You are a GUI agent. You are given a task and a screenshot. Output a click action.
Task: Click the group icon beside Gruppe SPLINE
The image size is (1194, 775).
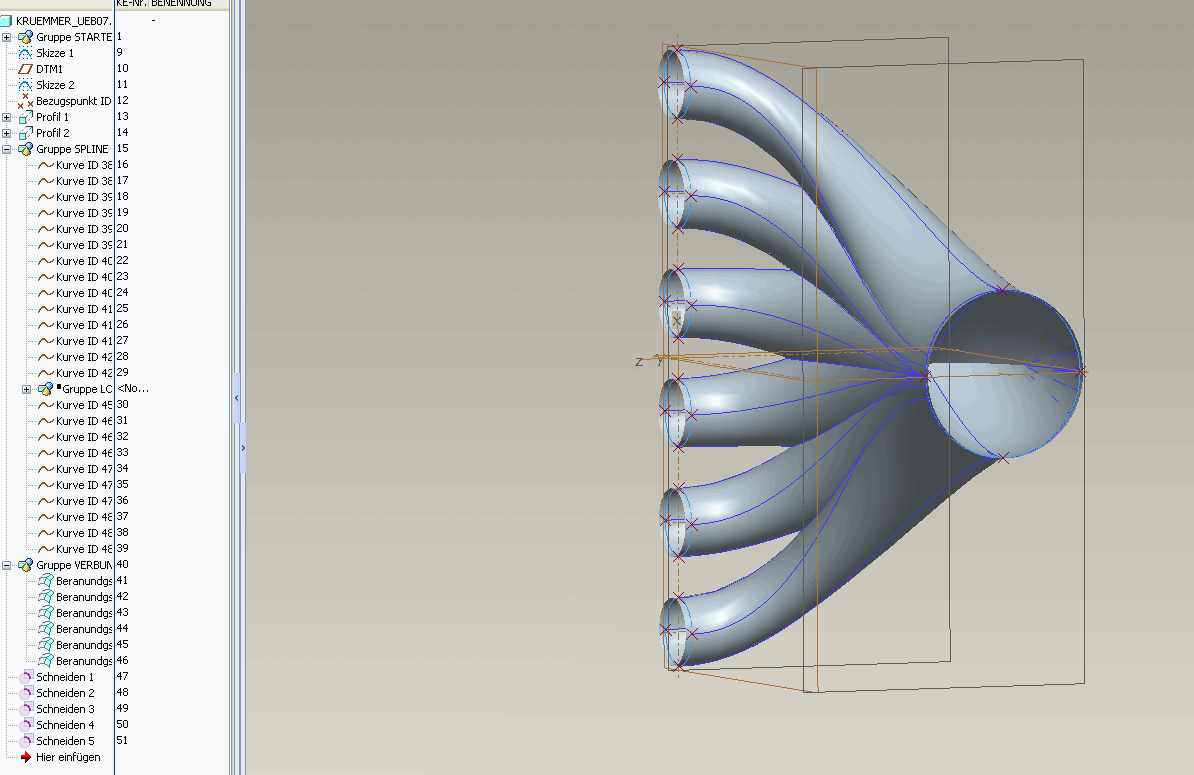[25, 149]
